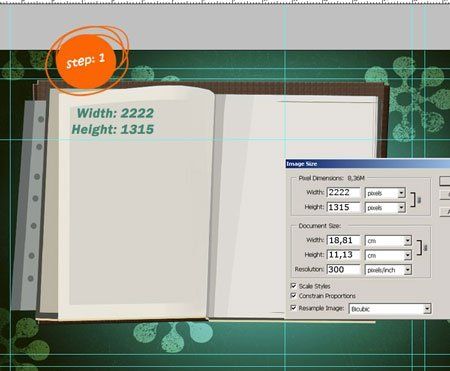Click the Image Size dialog title bar
This screenshot has width=450, height=371.
coord(368,164)
